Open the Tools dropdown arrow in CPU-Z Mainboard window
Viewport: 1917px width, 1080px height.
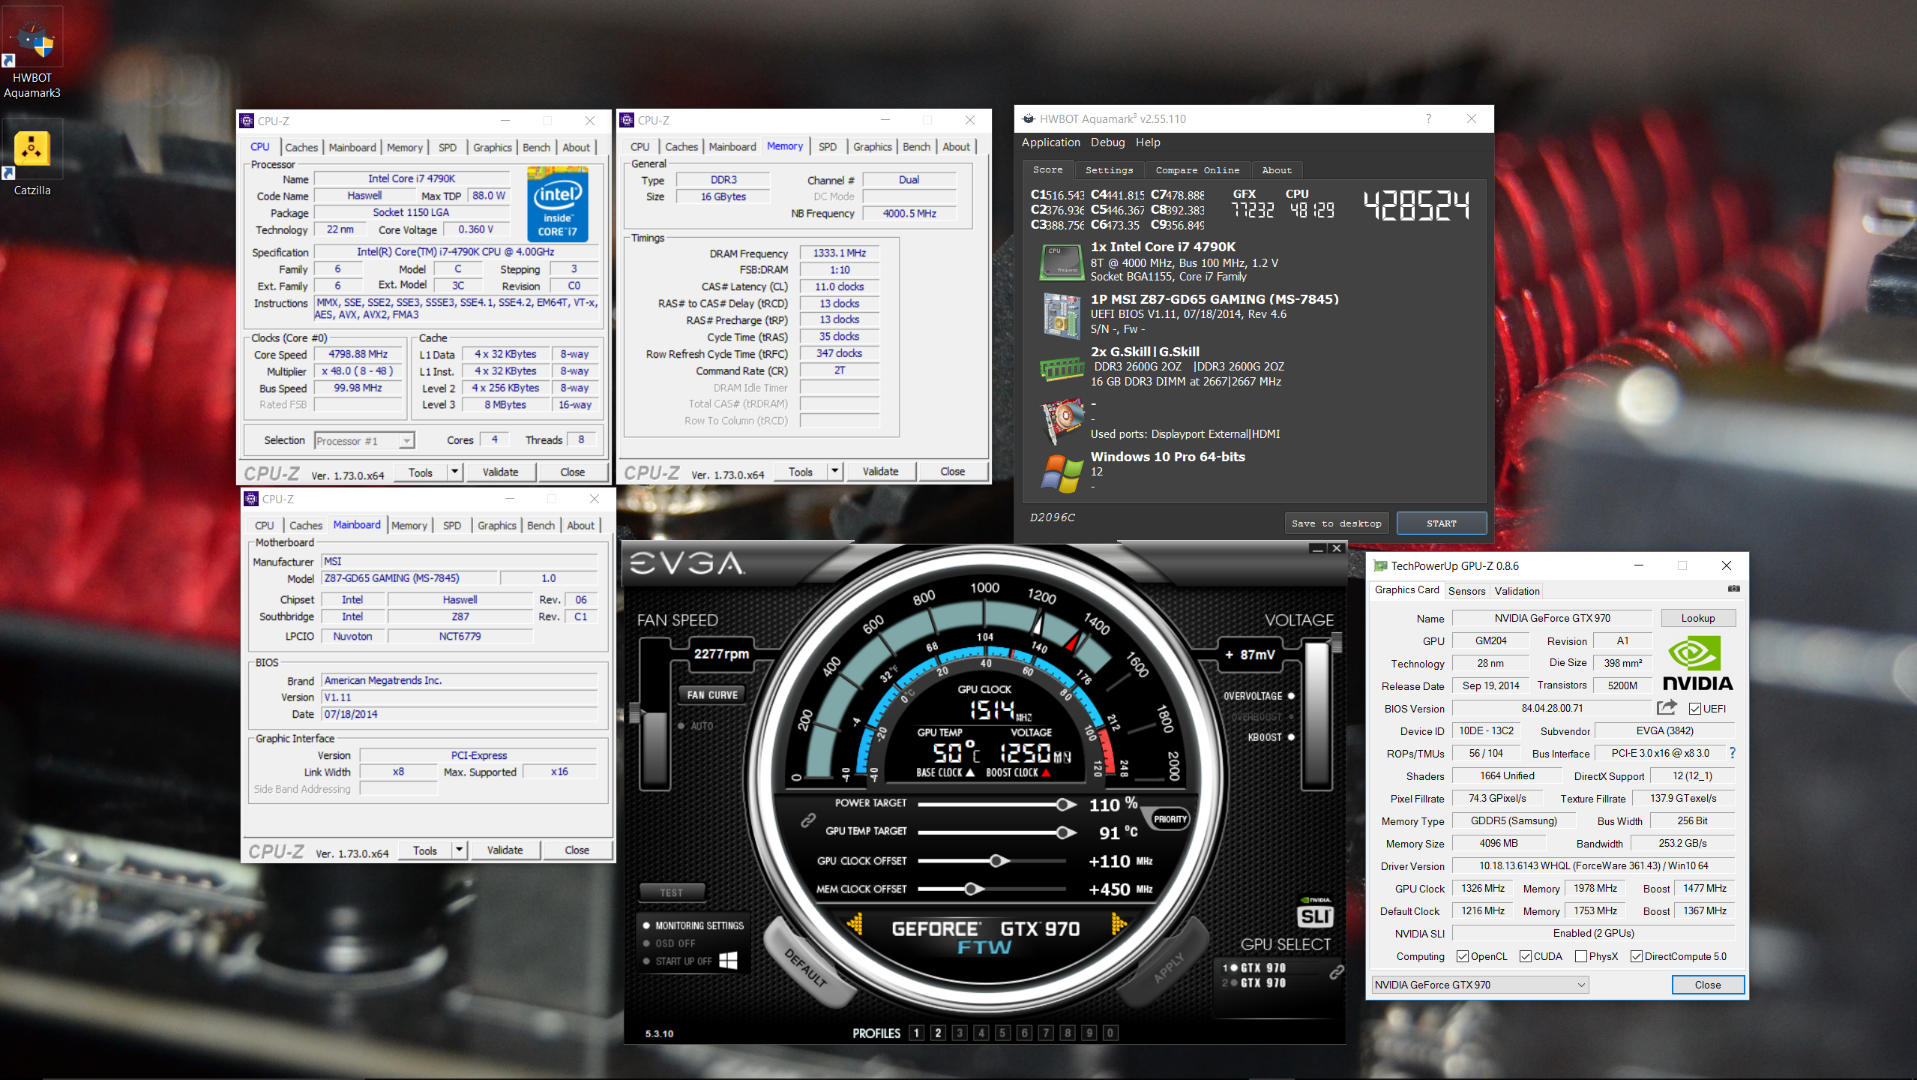pos(459,850)
